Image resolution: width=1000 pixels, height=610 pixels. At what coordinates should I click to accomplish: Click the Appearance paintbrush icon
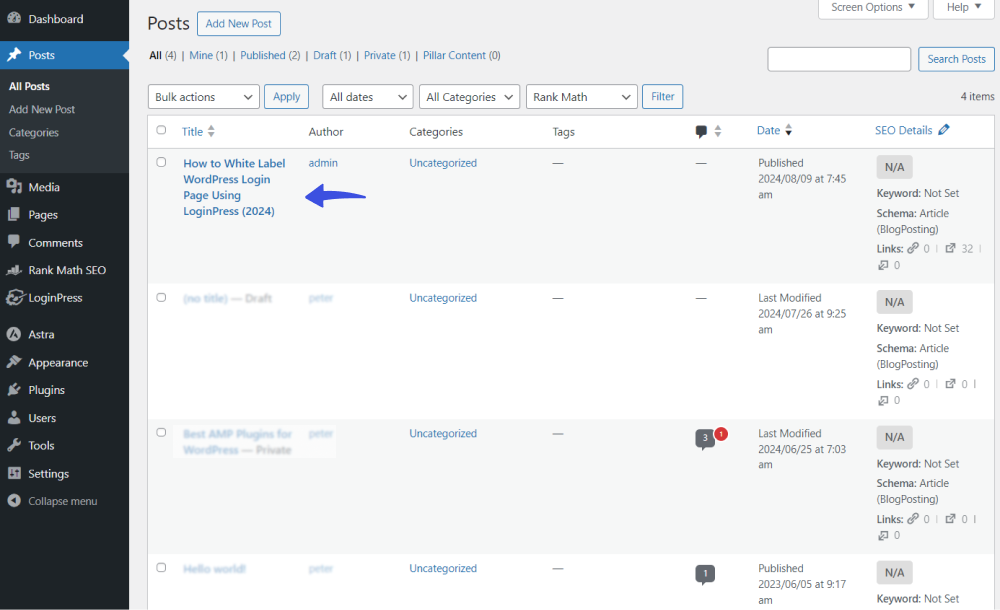(x=14, y=362)
